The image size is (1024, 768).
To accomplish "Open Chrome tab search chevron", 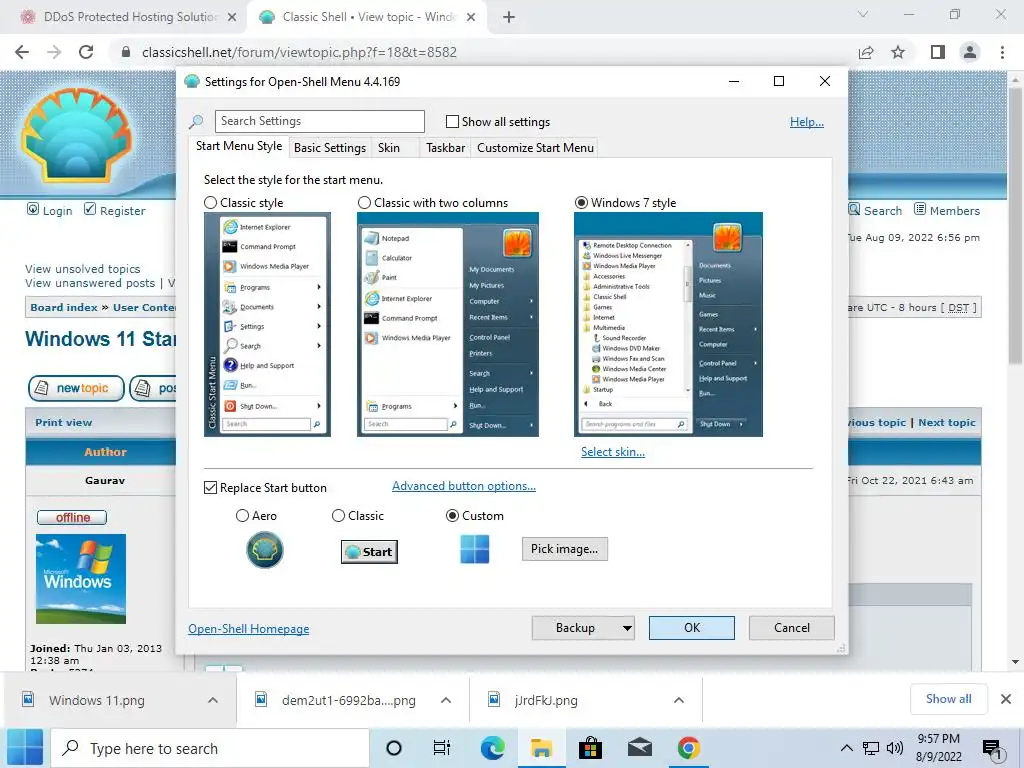I will click(x=863, y=14).
